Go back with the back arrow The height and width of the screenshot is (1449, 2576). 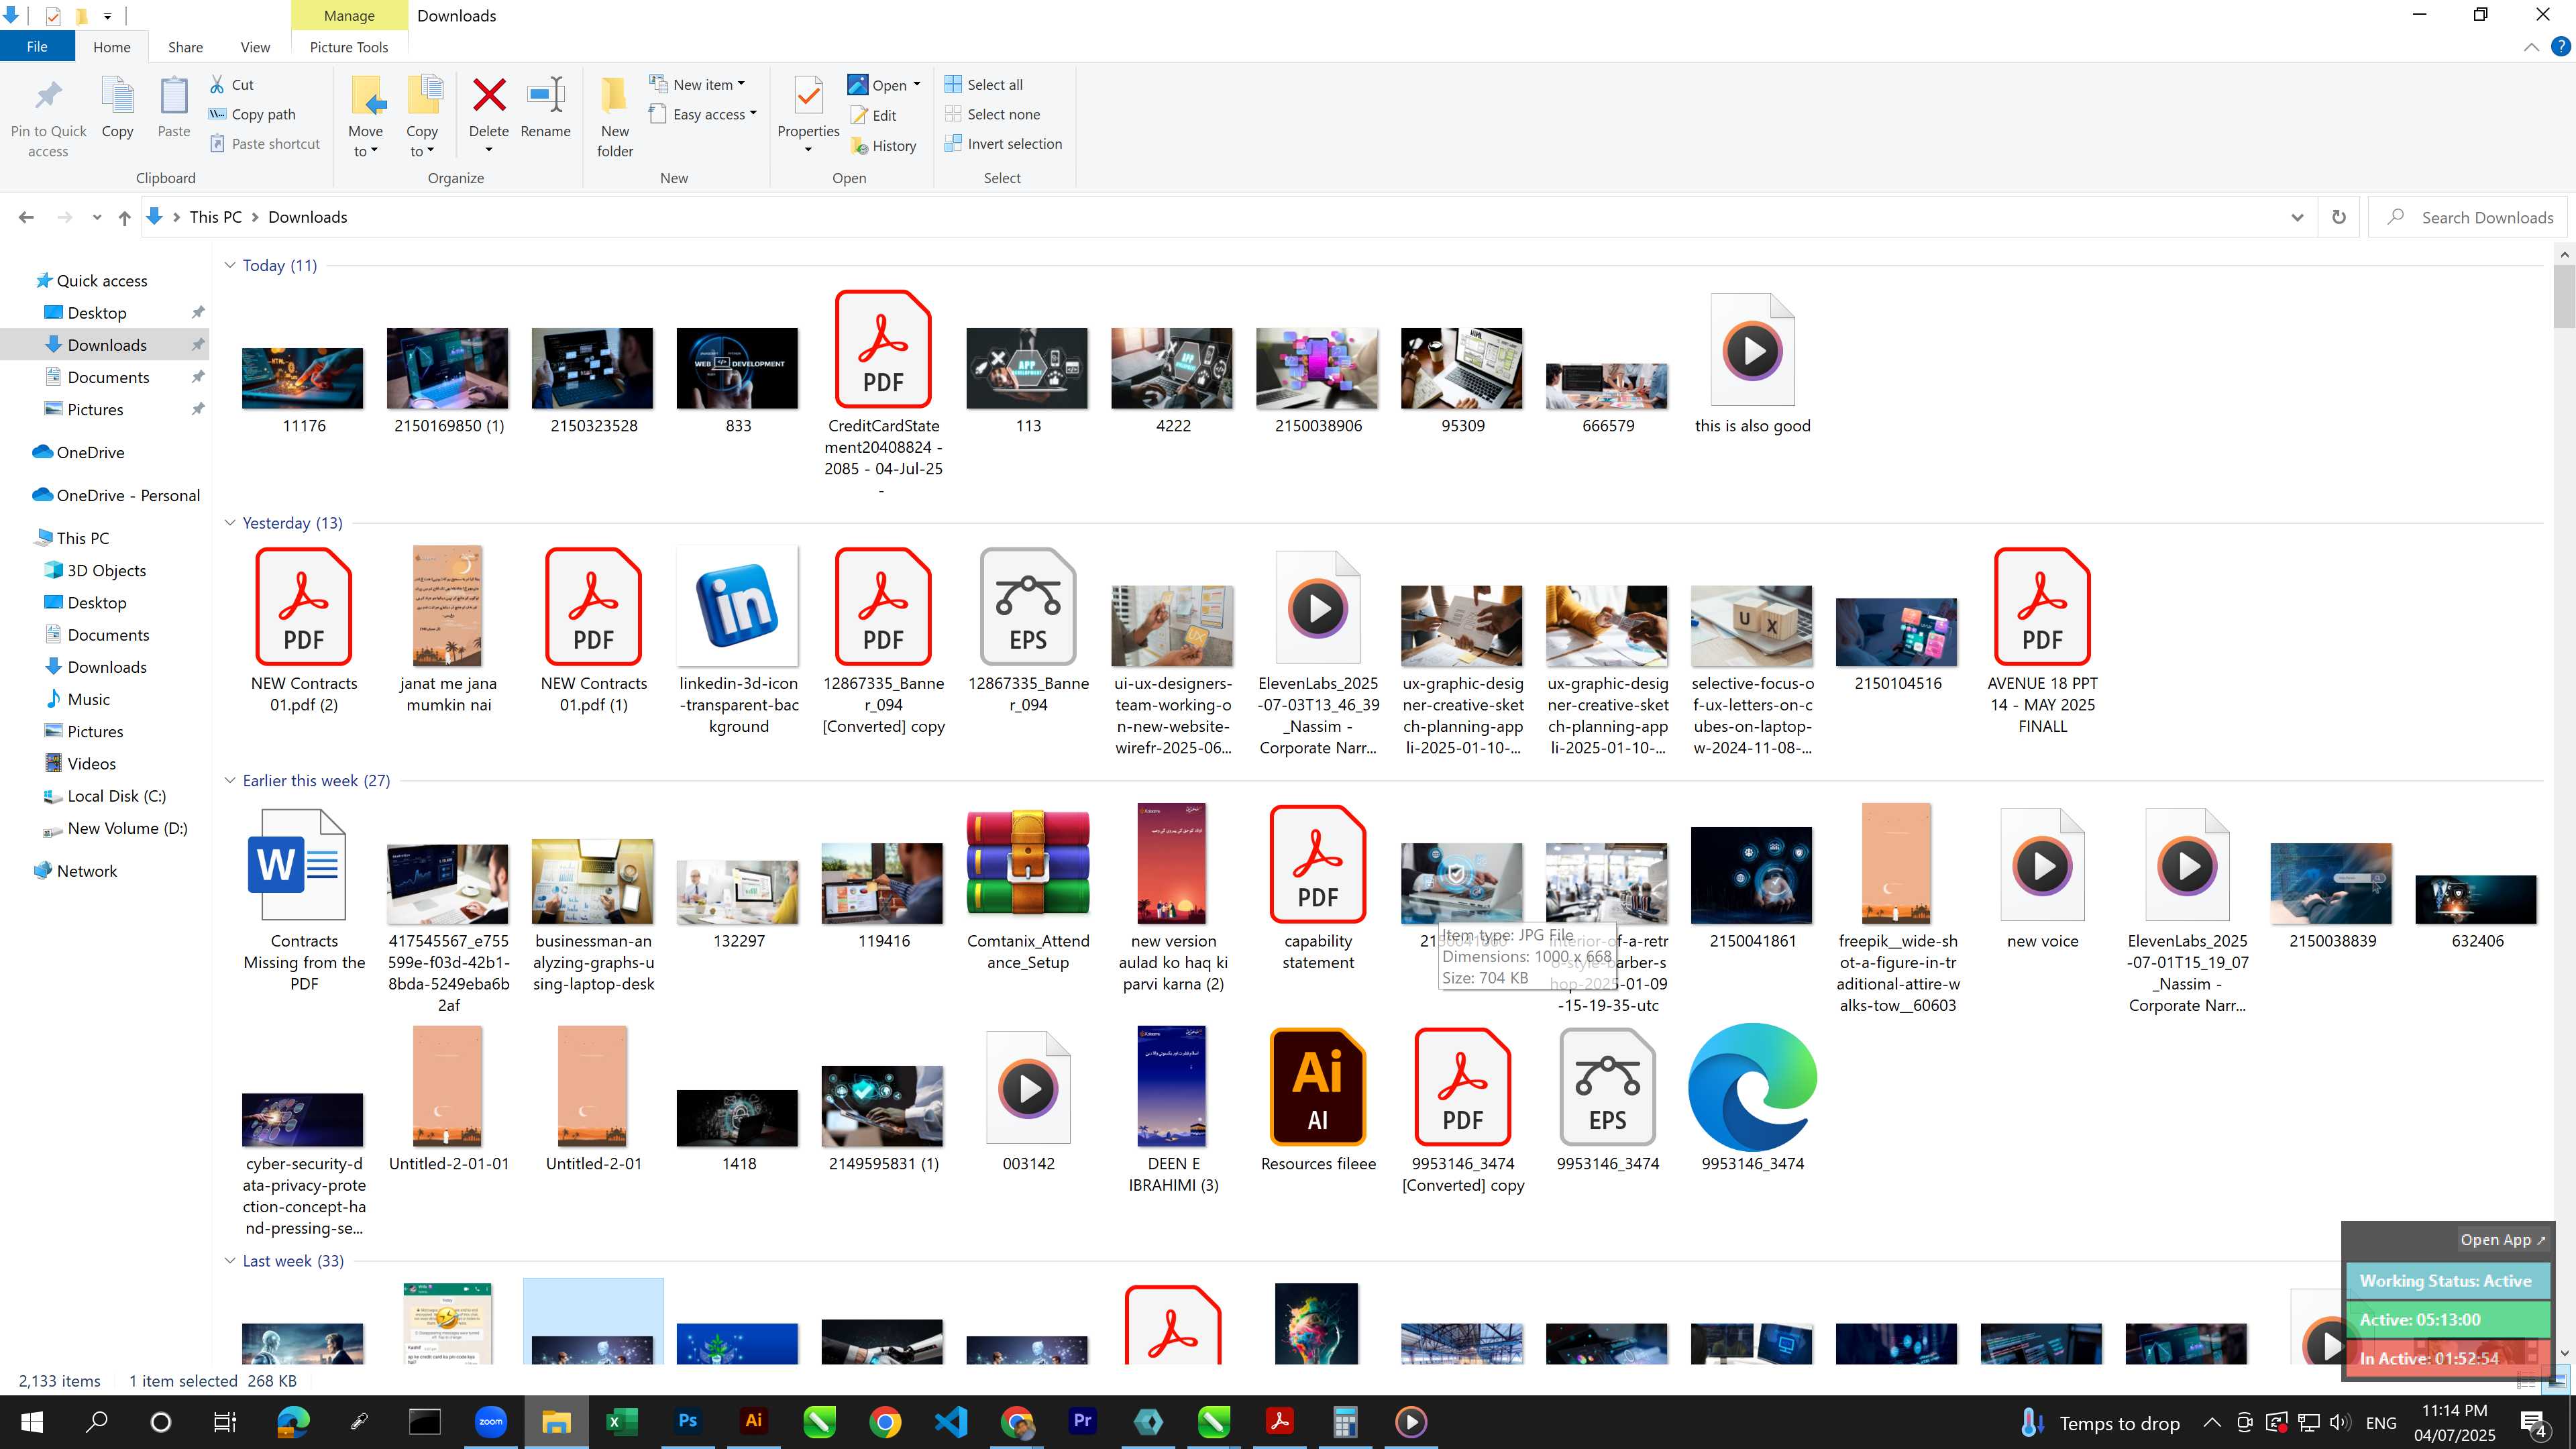[26, 217]
